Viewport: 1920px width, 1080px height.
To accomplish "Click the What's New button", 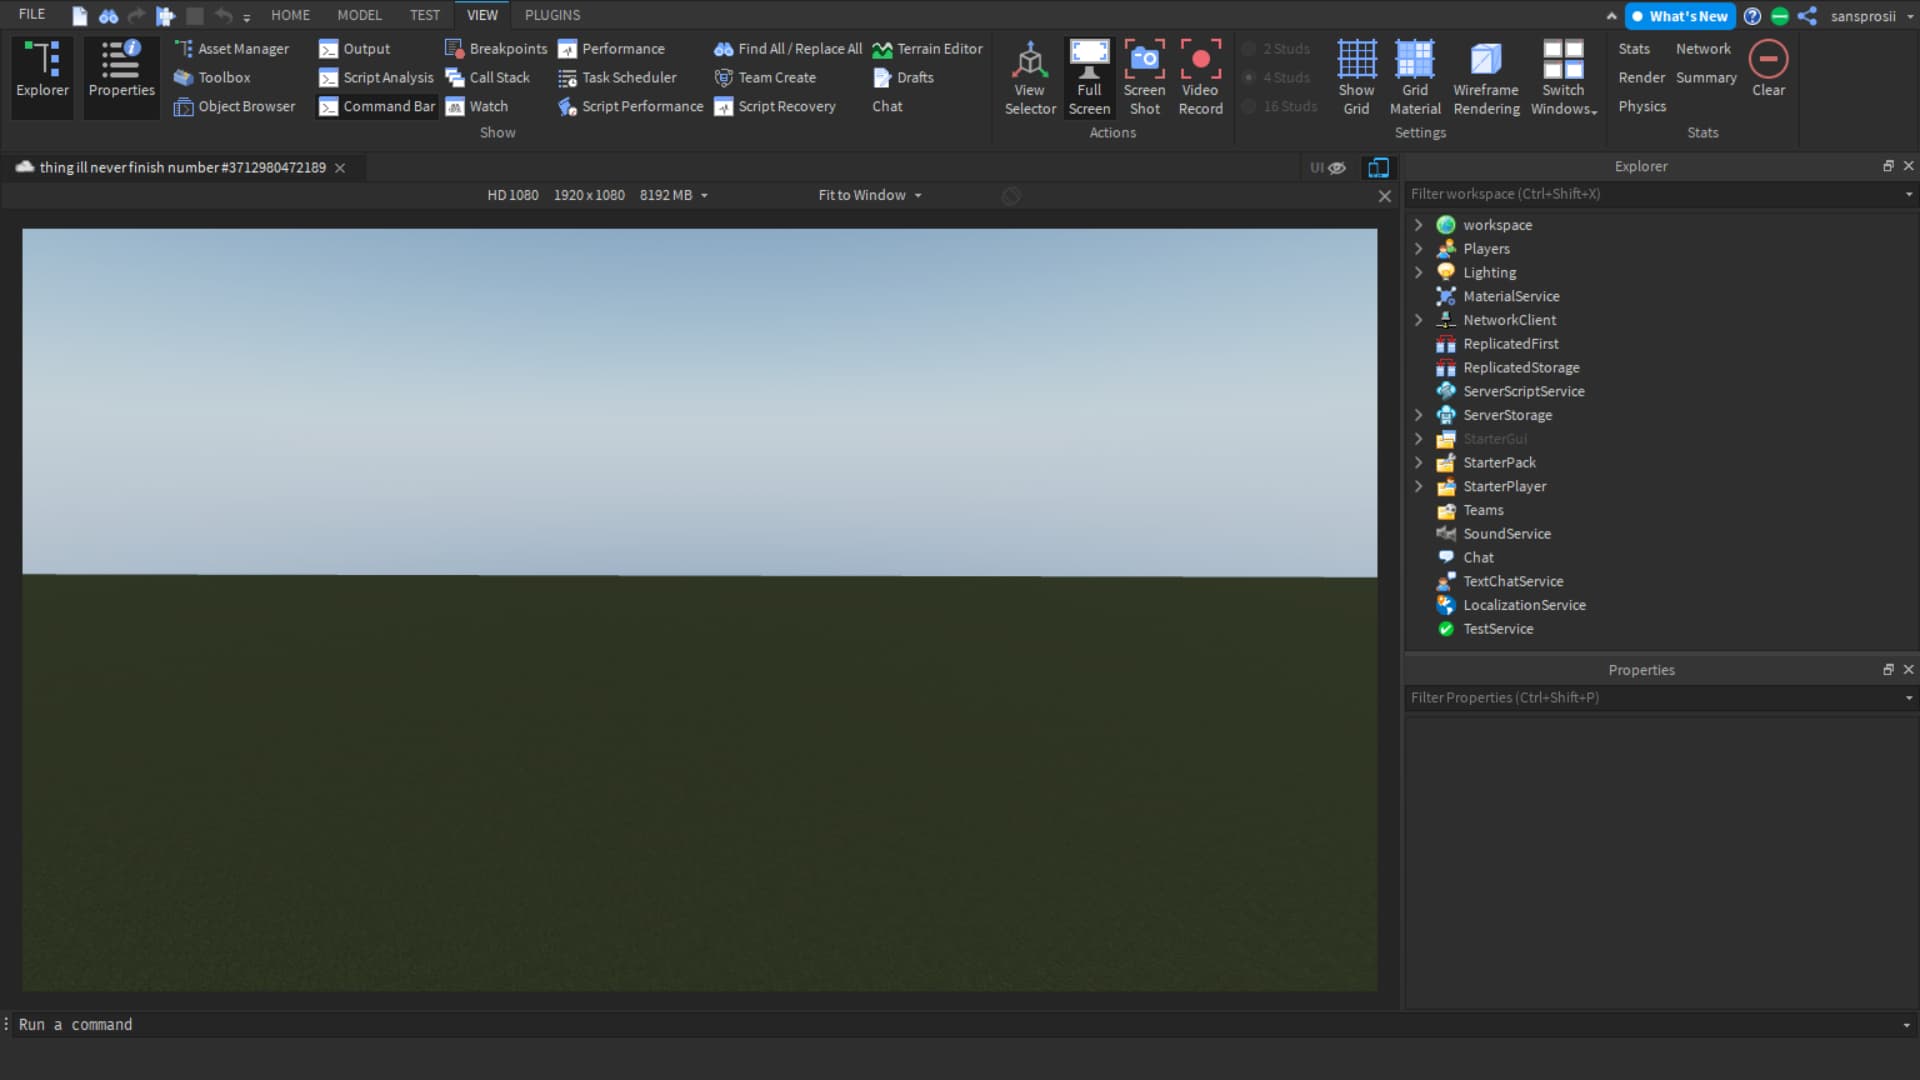I will (x=1679, y=16).
